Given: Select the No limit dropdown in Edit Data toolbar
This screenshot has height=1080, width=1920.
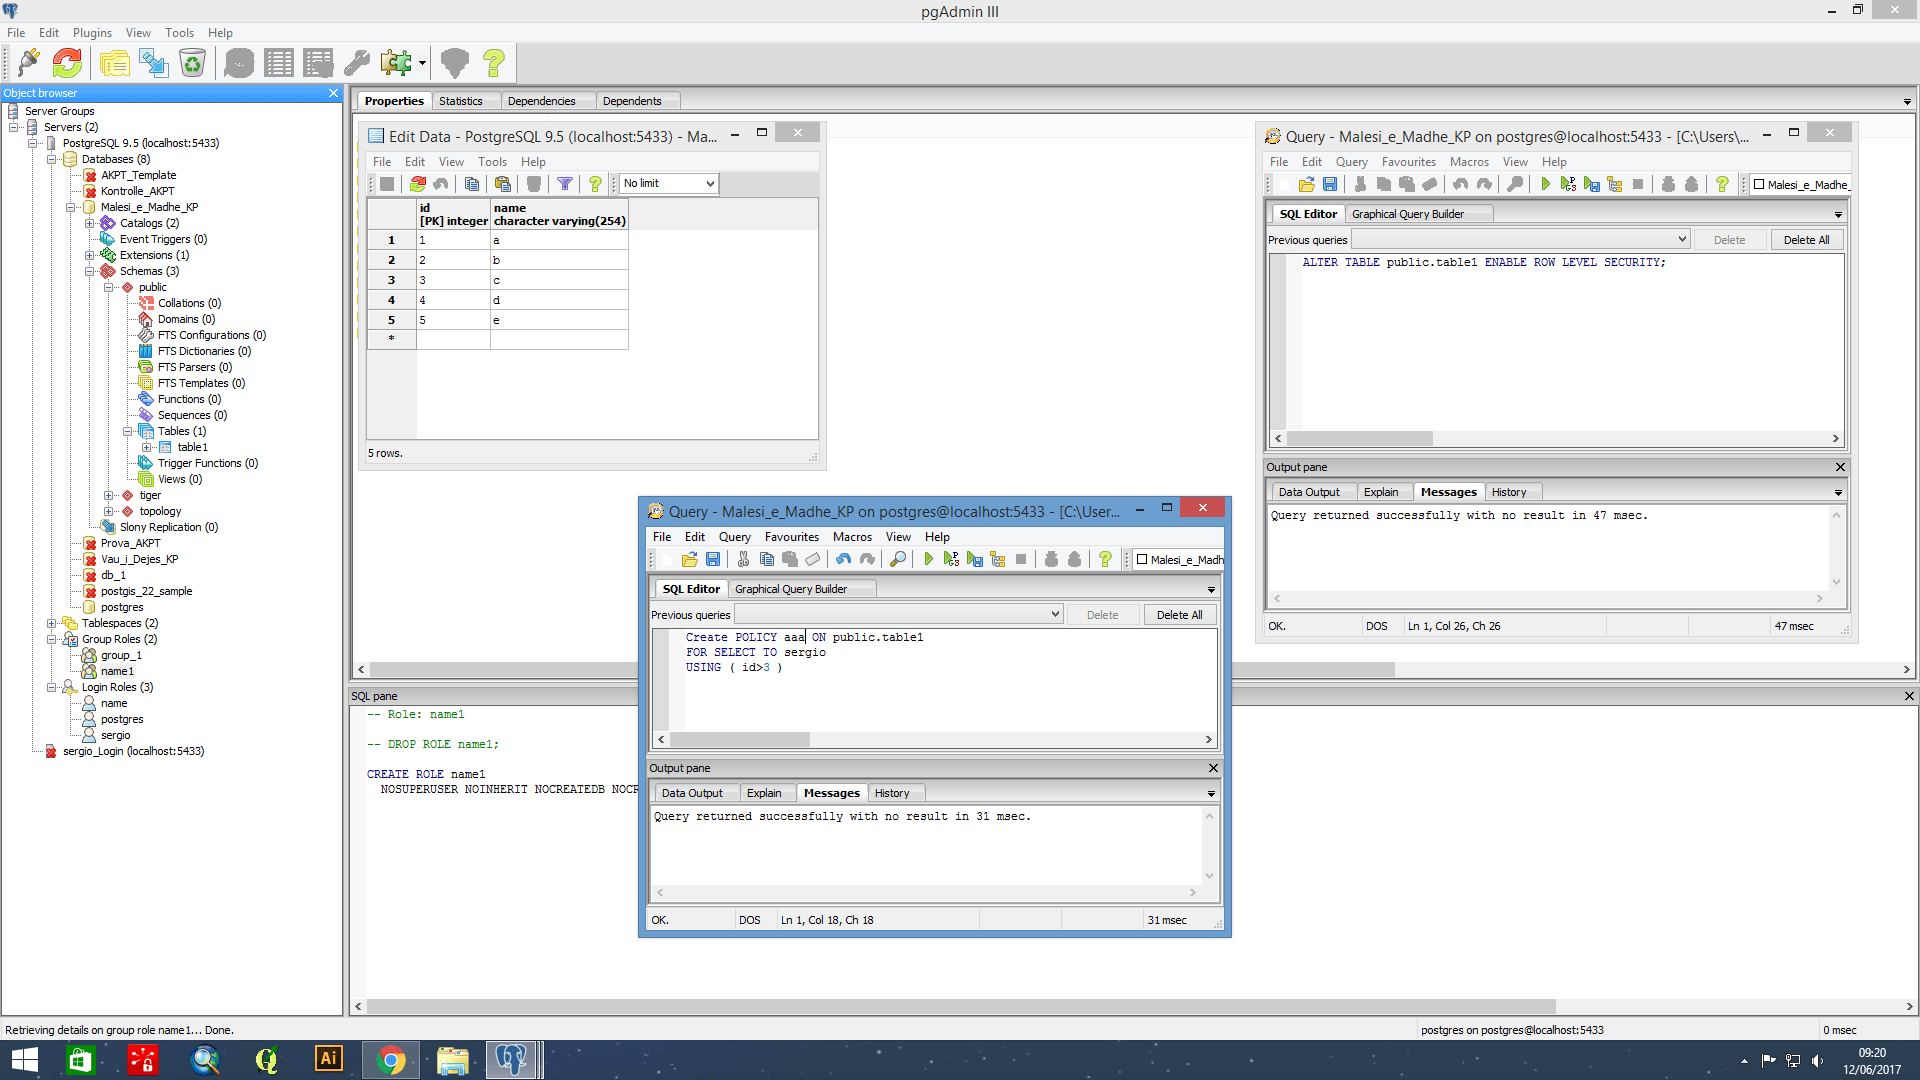Looking at the screenshot, I should [665, 182].
